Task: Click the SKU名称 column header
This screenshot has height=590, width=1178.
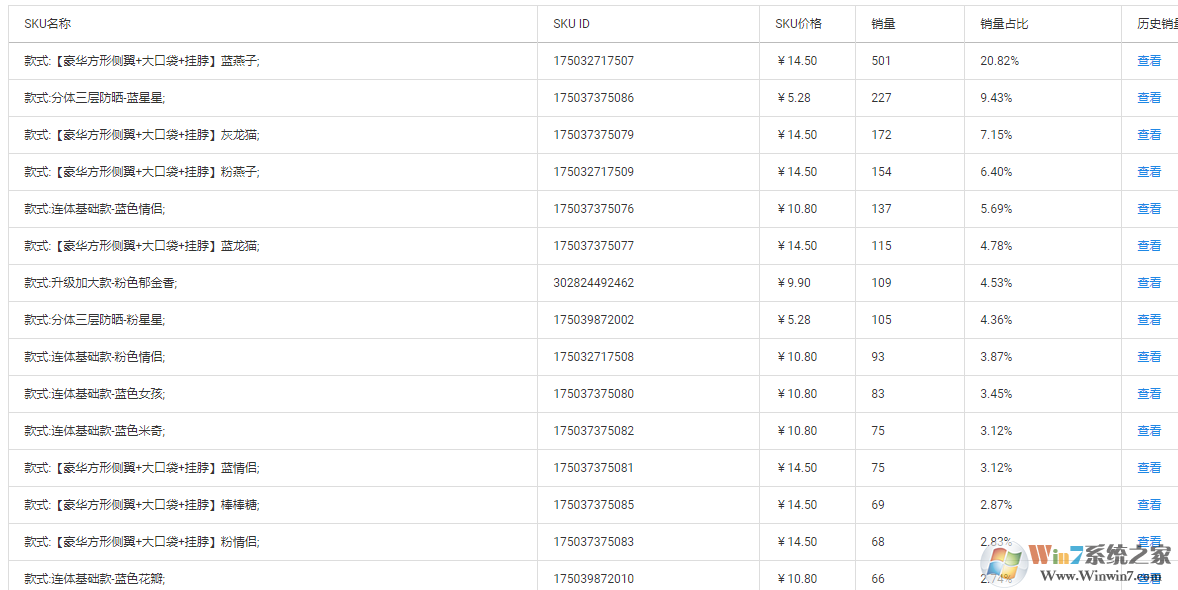Action: (47, 24)
